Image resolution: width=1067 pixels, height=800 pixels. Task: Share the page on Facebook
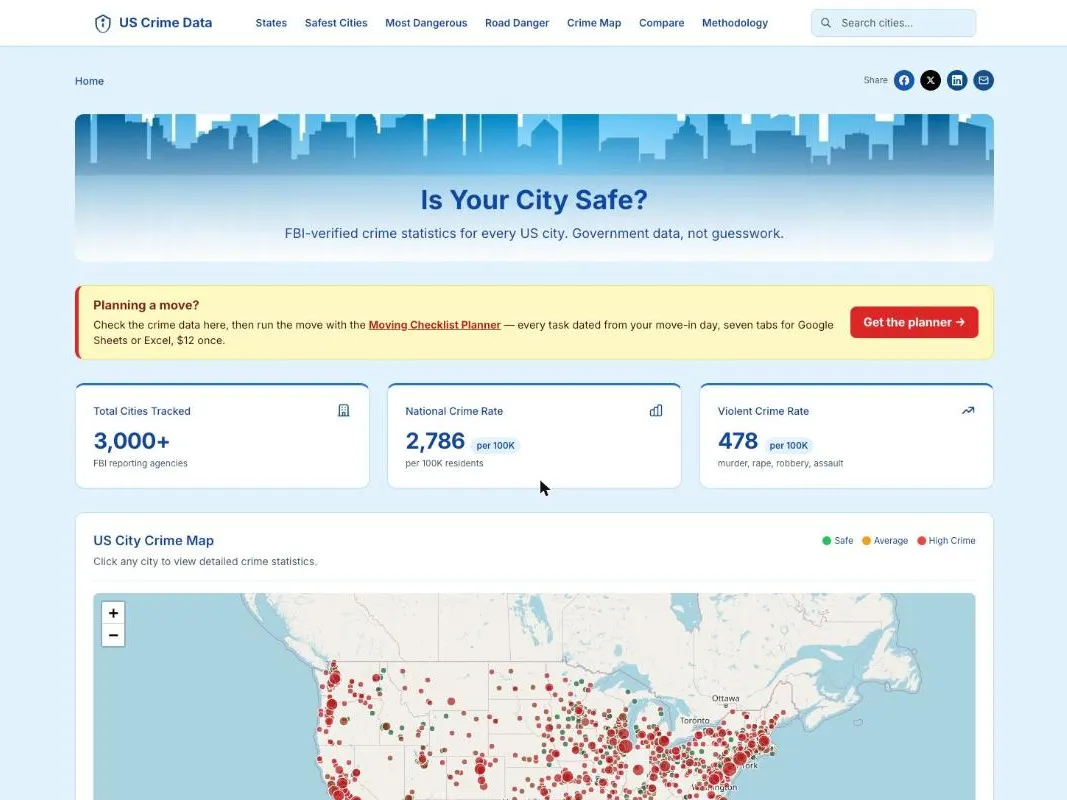point(904,80)
